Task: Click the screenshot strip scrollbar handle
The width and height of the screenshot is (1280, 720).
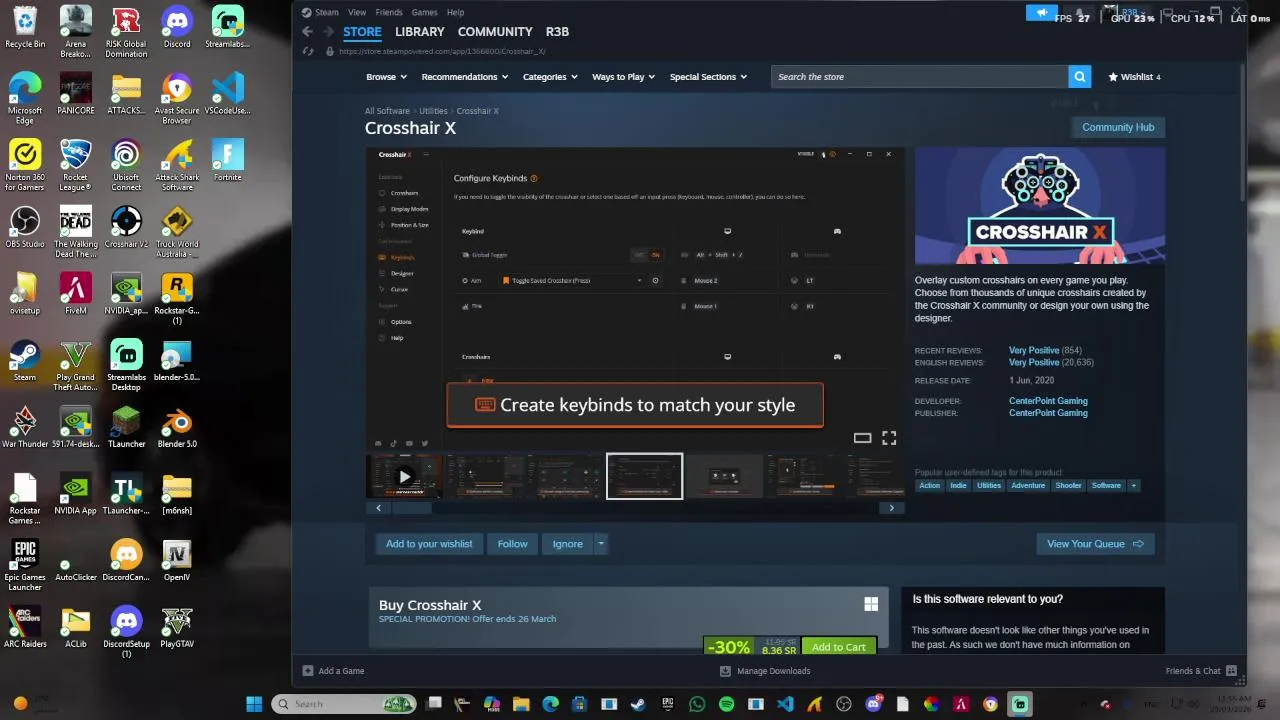Action: (411, 508)
